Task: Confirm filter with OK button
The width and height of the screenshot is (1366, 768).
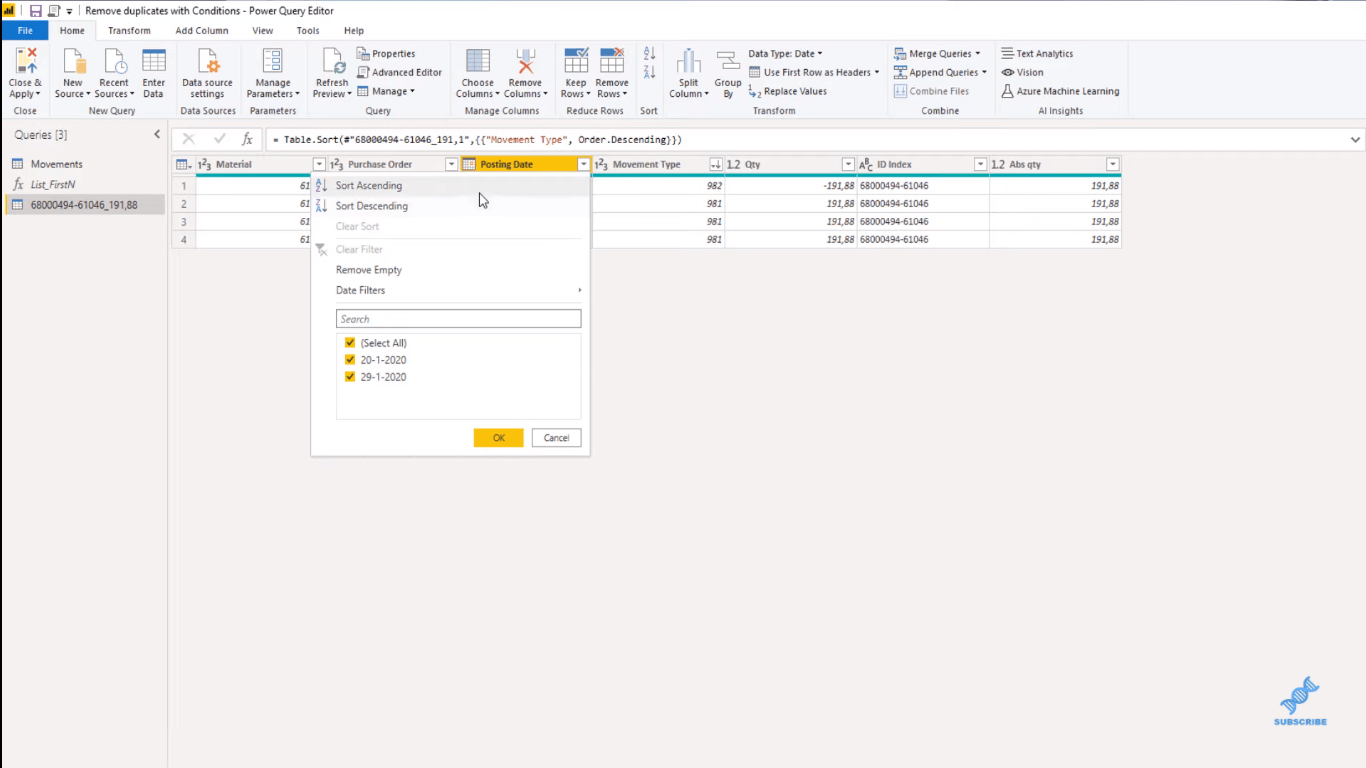Action: pos(498,438)
